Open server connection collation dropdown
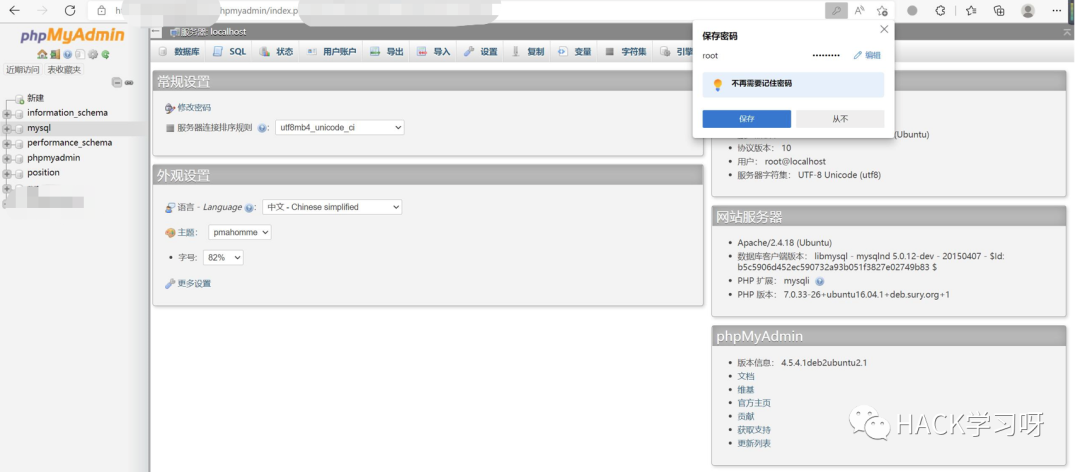 (340, 127)
